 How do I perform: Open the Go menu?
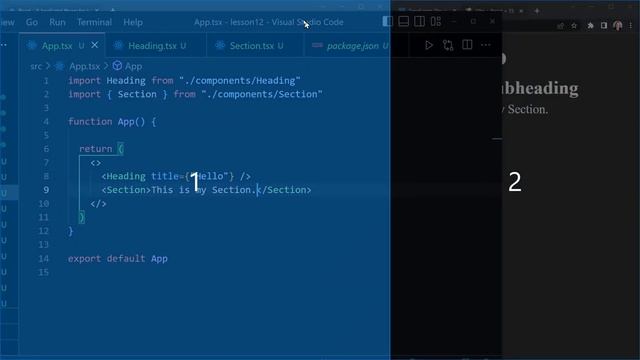click(32, 22)
